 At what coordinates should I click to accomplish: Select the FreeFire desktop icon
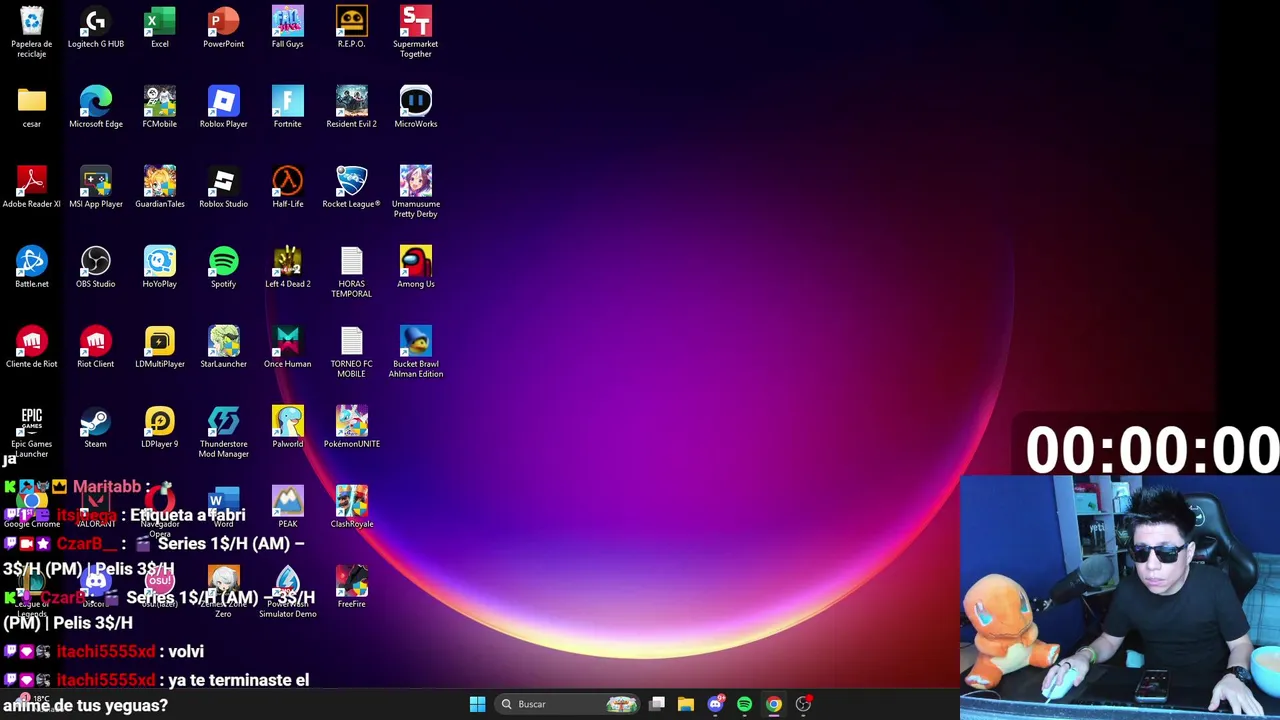point(352,587)
